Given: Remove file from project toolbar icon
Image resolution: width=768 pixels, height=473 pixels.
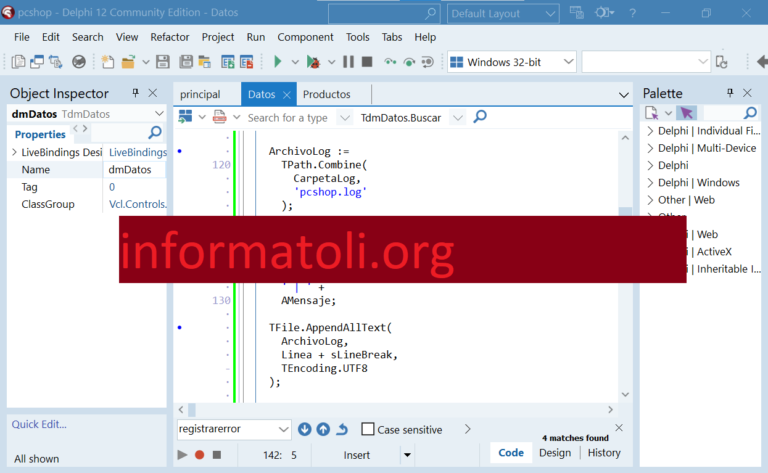Looking at the screenshot, I should click(x=246, y=62).
